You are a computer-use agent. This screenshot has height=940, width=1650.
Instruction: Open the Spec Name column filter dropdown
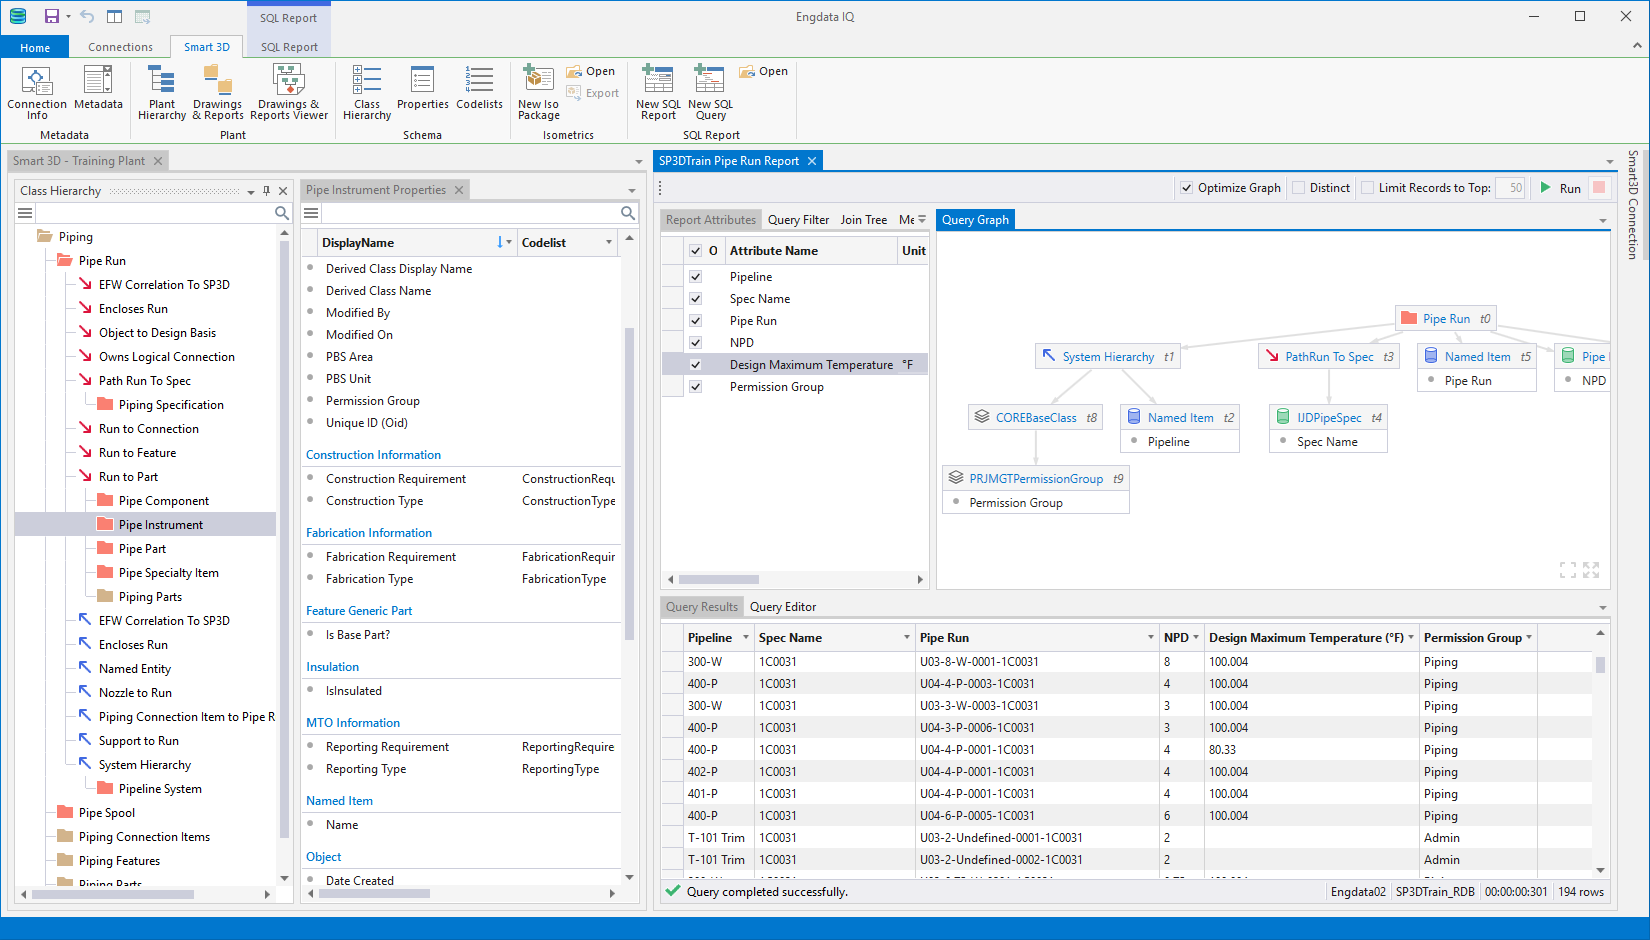point(907,638)
